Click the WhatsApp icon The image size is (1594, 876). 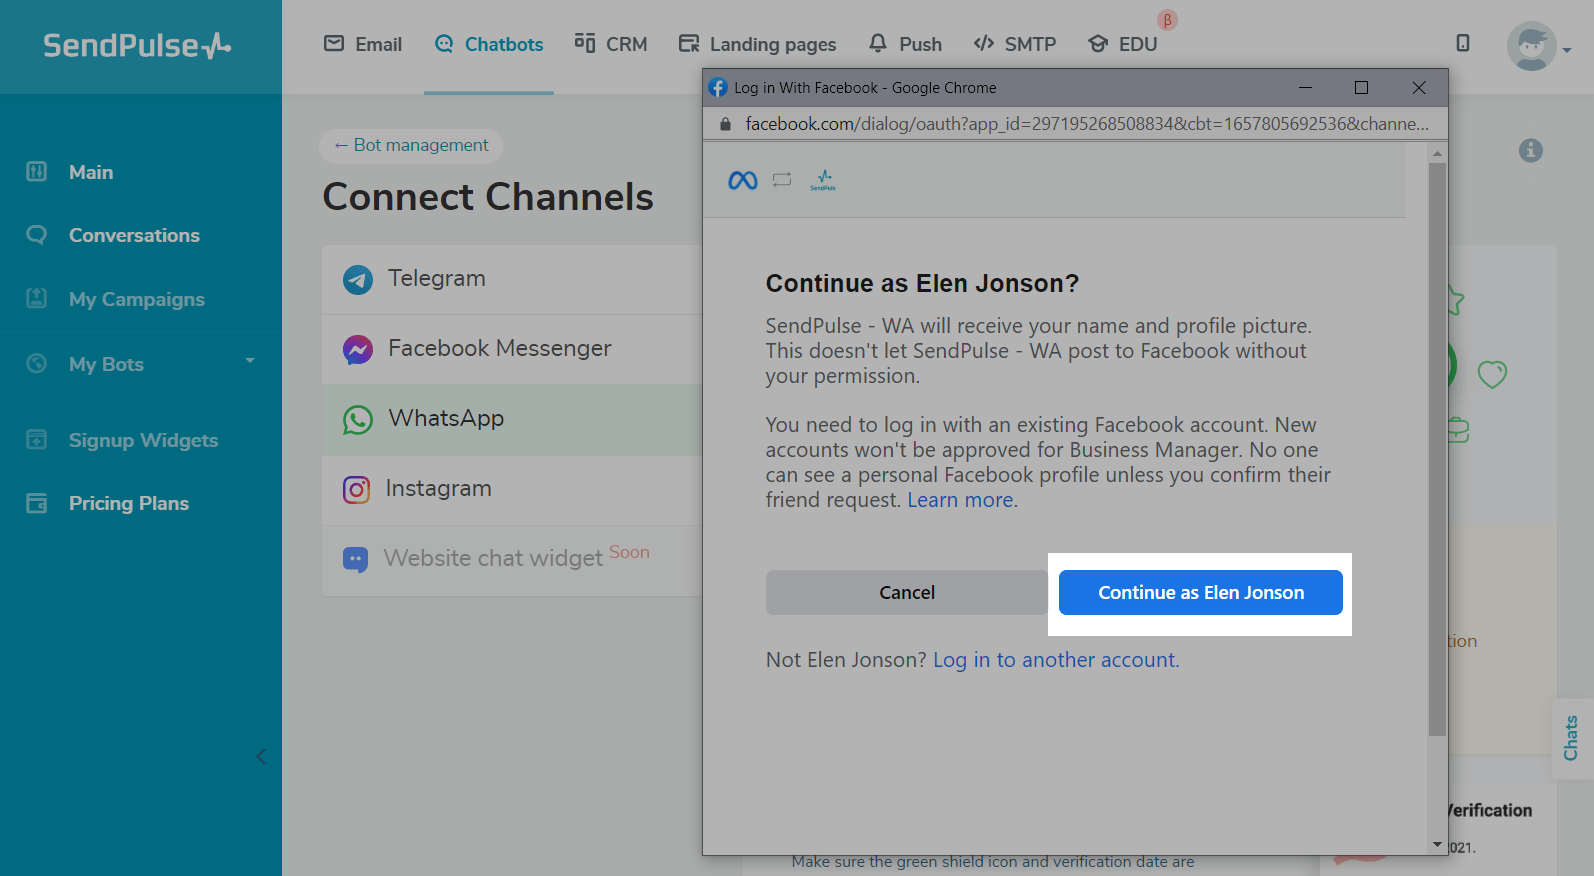(x=358, y=419)
